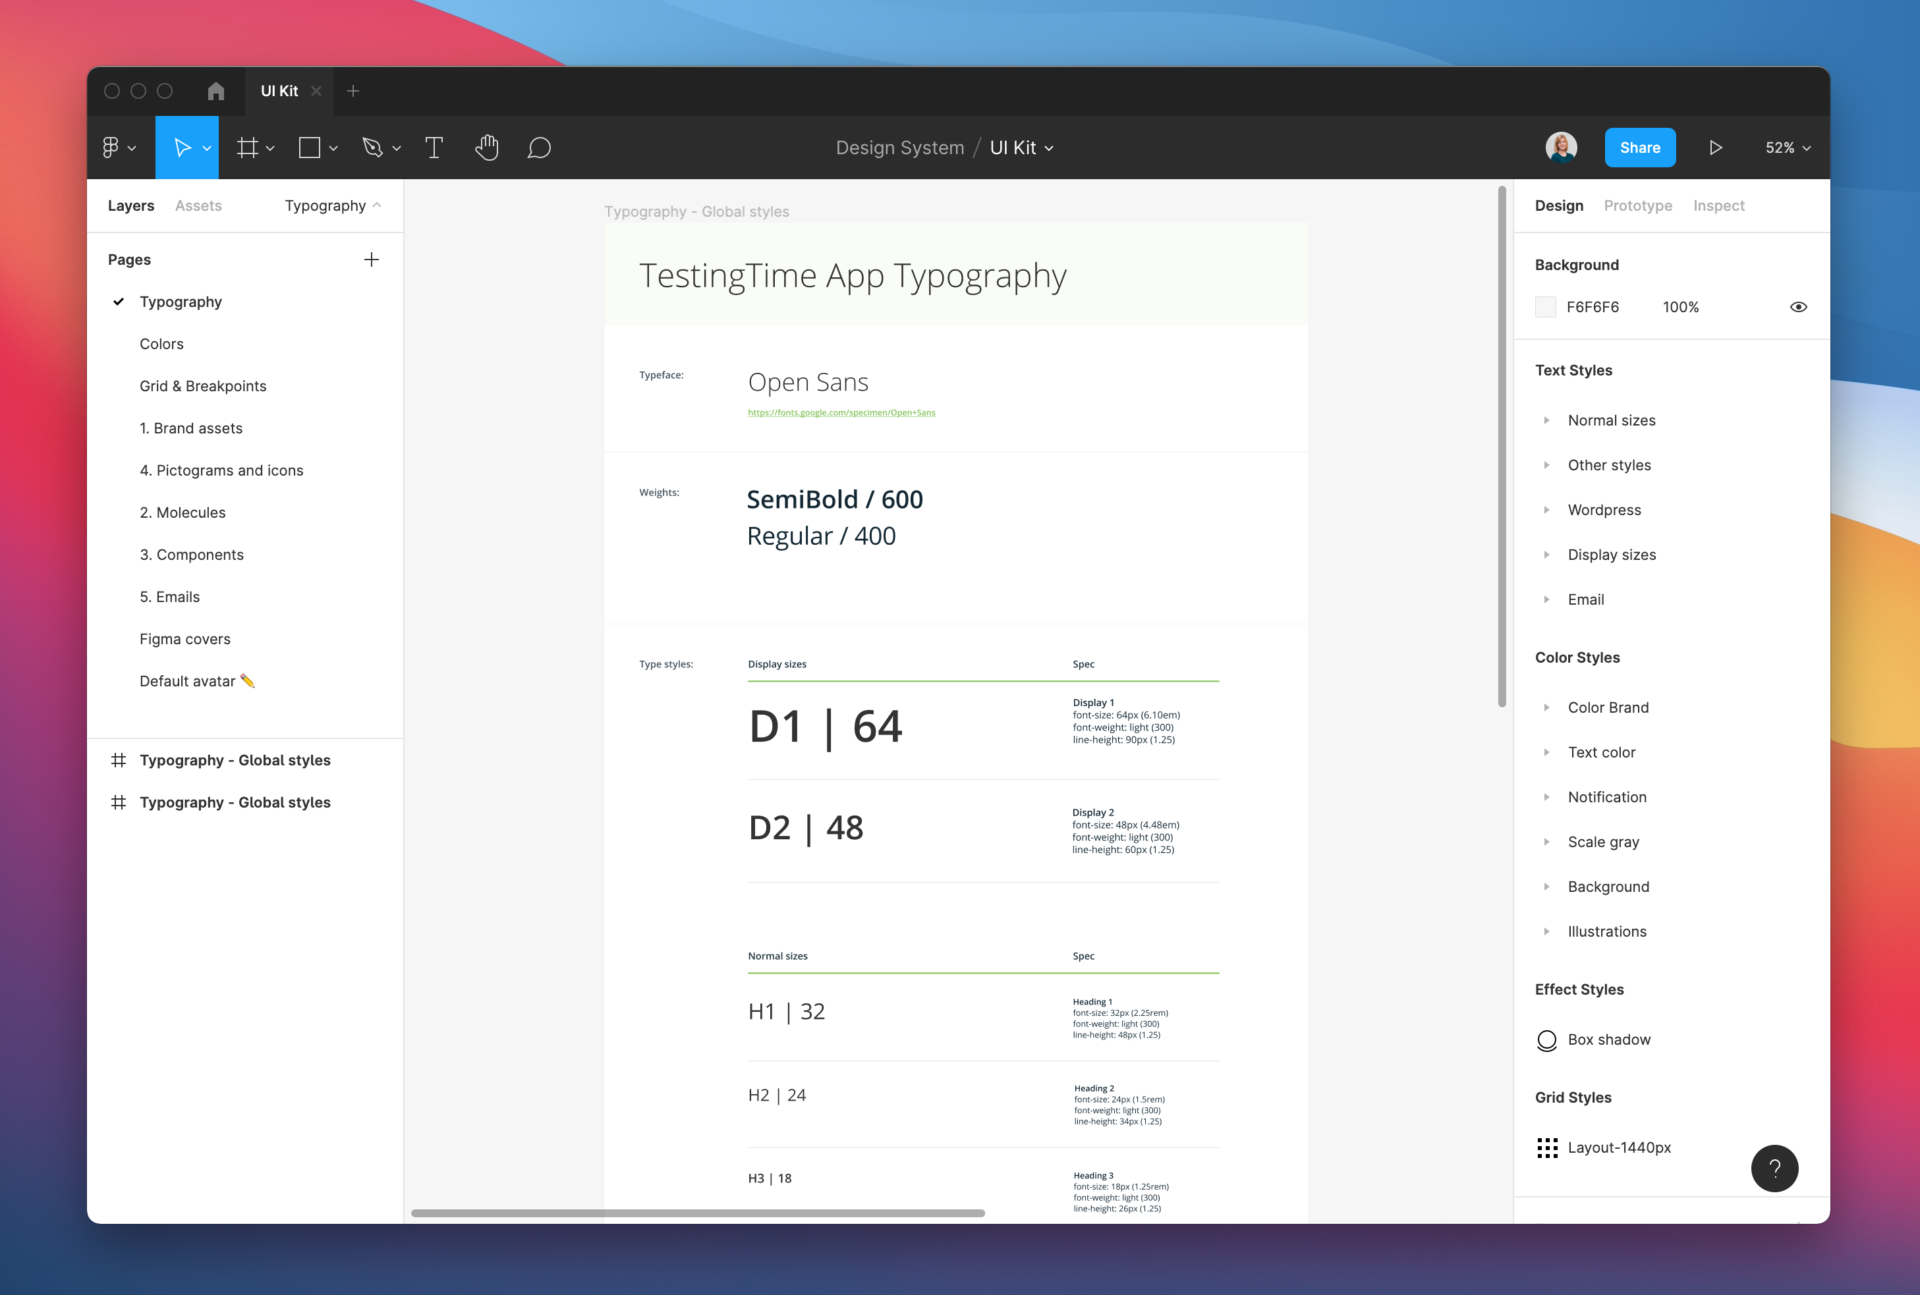Start Presentation mode with the play icon
Screen dimensions: 1920x1295
pyautogui.click(x=1716, y=147)
